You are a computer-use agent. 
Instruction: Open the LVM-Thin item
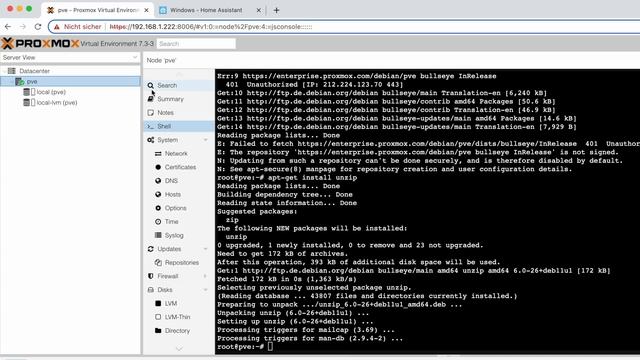[178, 317]
